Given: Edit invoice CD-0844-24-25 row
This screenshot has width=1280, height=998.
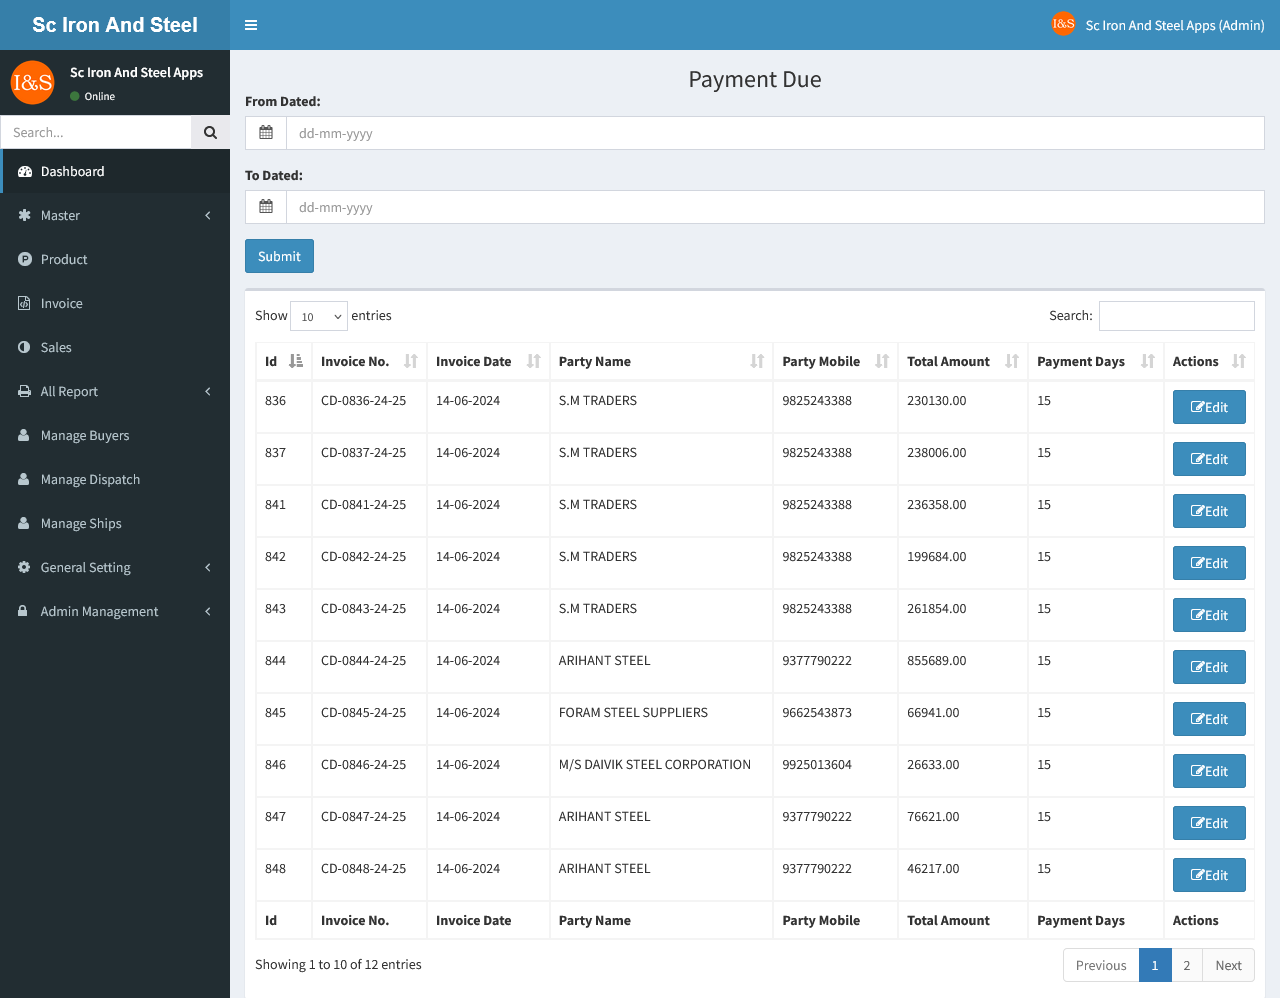Looking at the screenshot, I should [1208, 667].
